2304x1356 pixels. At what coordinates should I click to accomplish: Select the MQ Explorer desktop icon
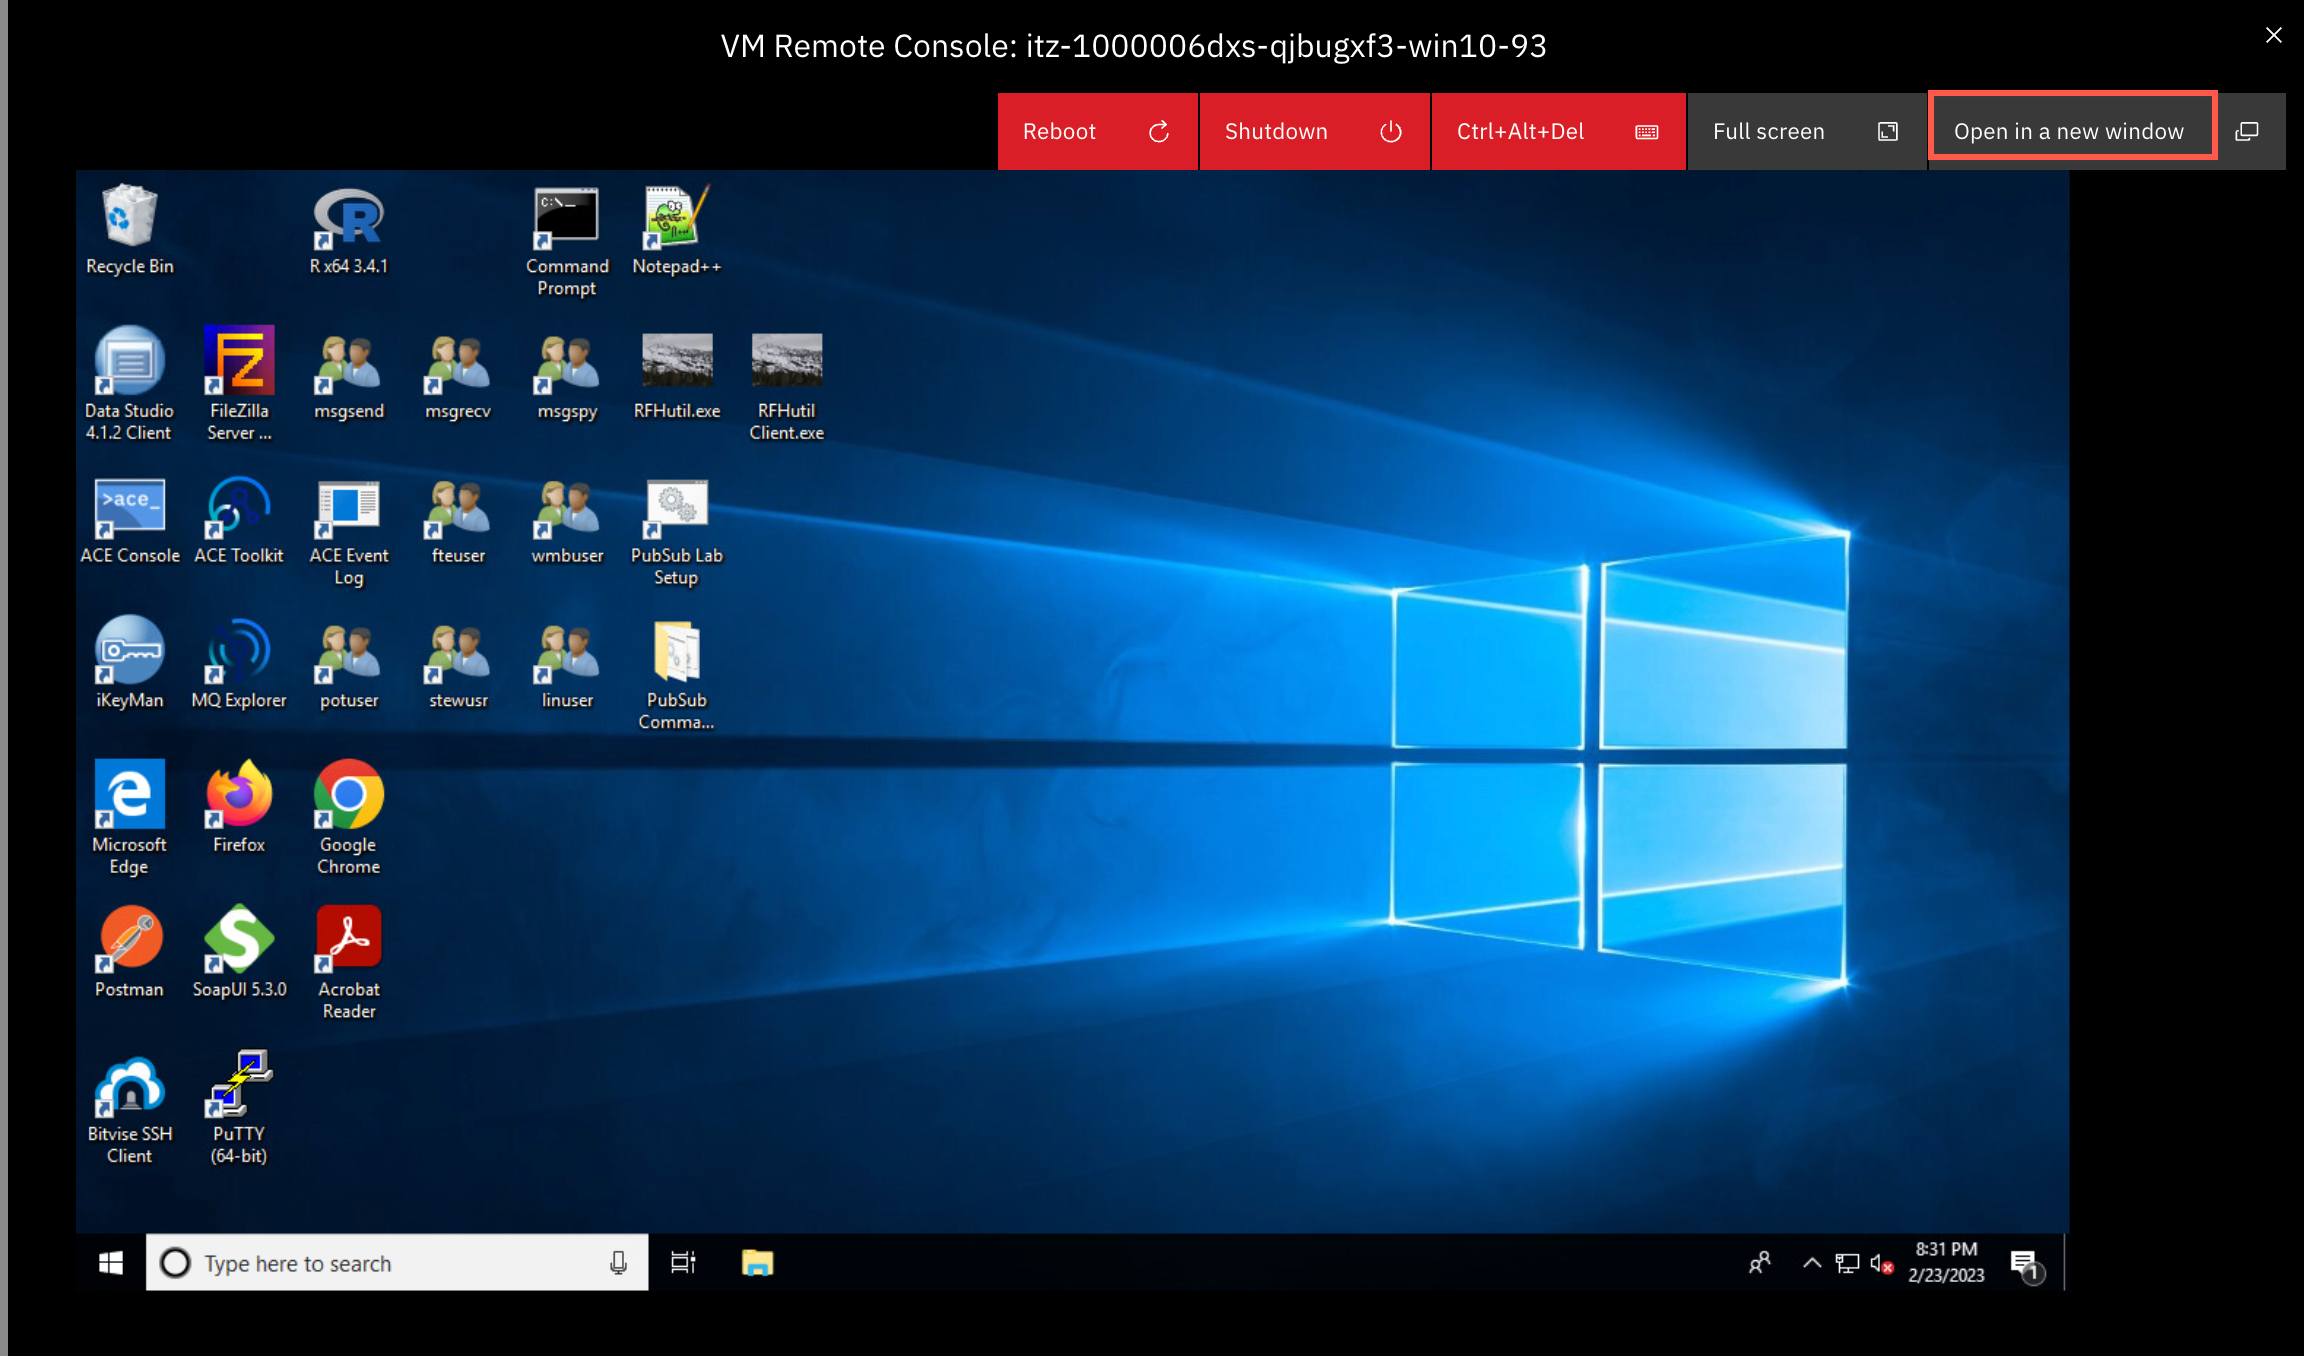[x=239, y=664]
